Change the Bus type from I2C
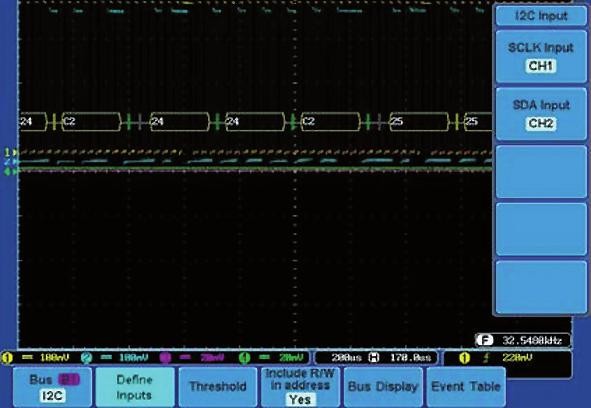 [x=52, y=387]
